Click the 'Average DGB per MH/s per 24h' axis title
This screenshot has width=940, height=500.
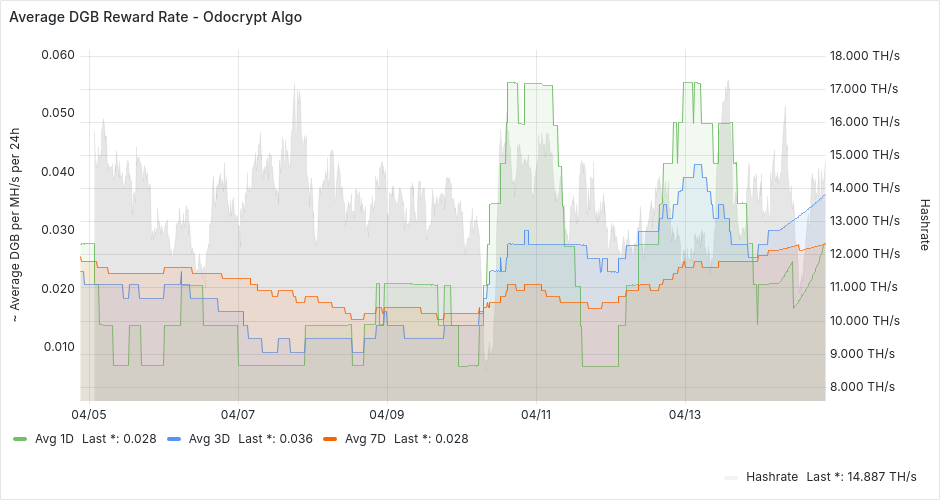pyautogui.click(x=15, y=224)
